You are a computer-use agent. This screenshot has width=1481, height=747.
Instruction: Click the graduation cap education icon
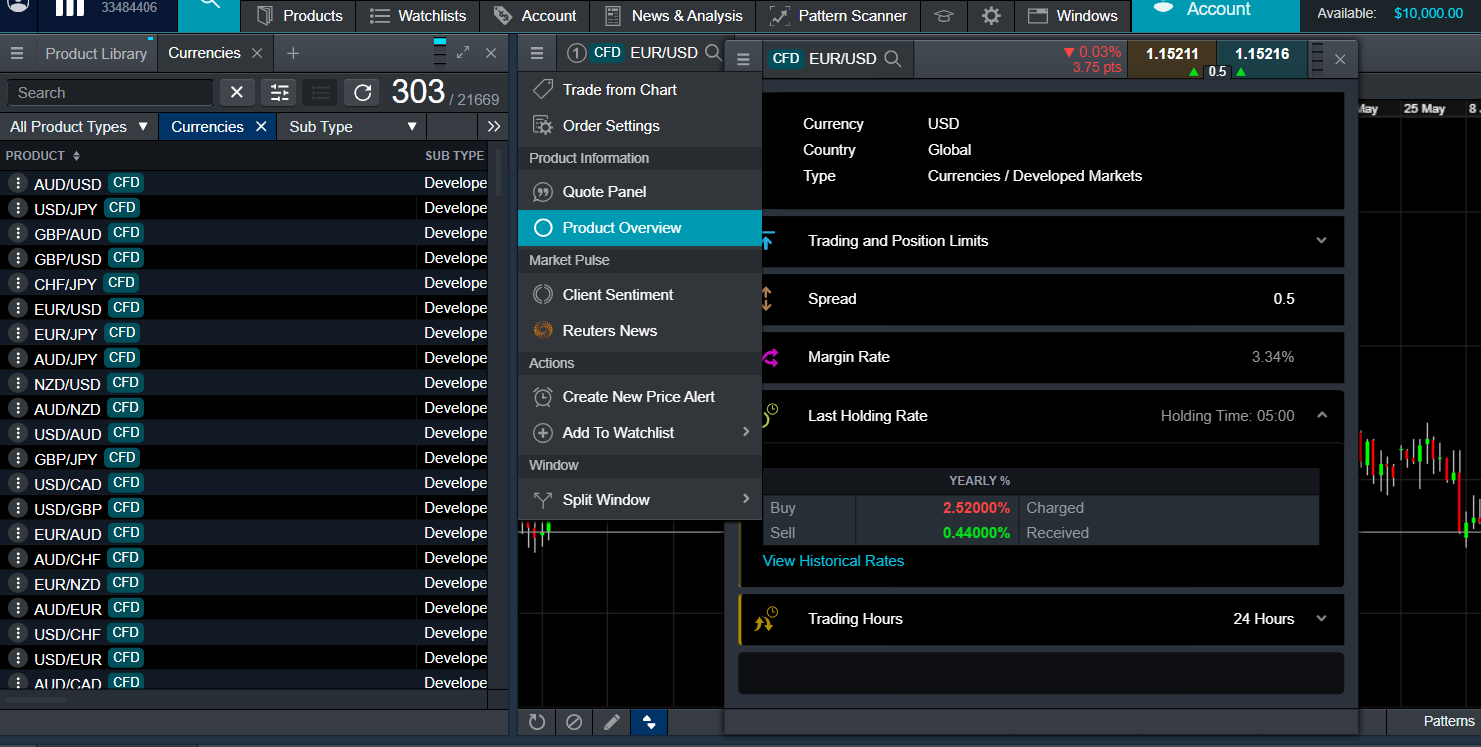[943, 16]
